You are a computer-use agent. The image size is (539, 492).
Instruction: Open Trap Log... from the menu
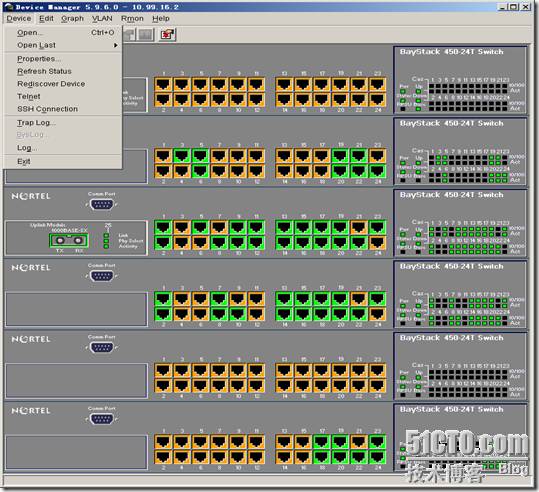point(63,123)
